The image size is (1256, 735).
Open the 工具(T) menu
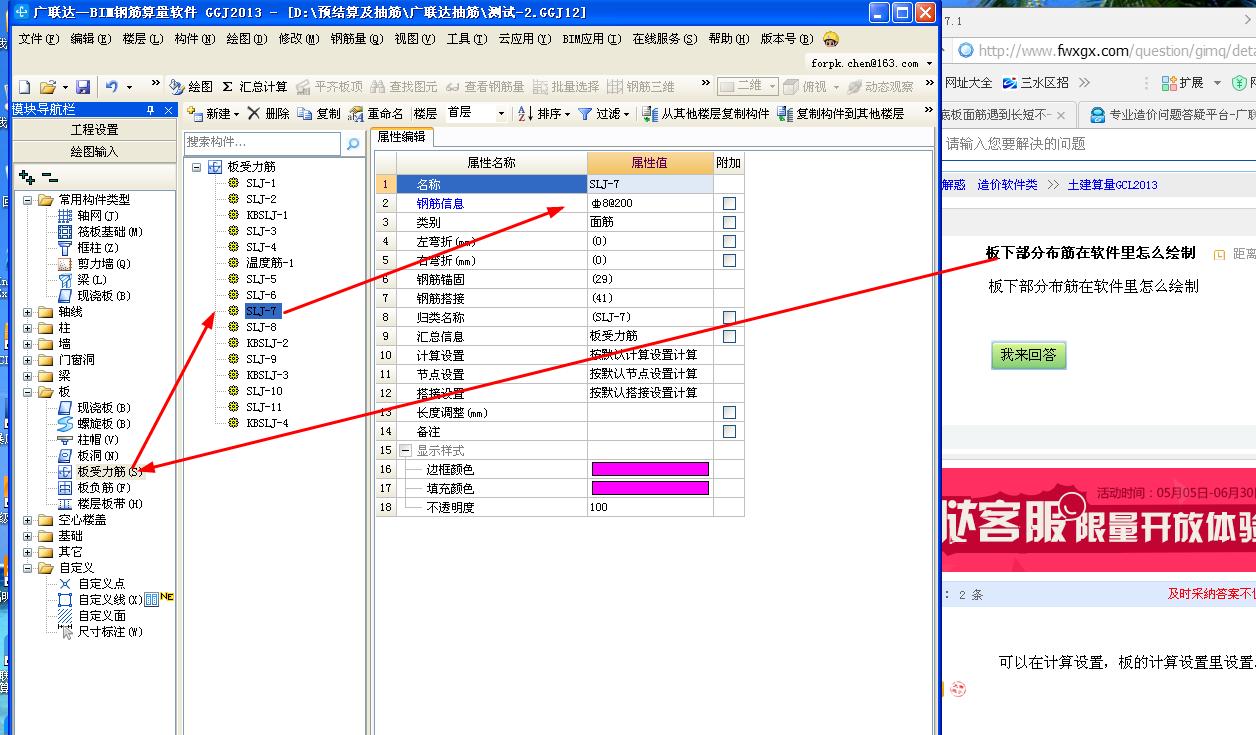466,39
